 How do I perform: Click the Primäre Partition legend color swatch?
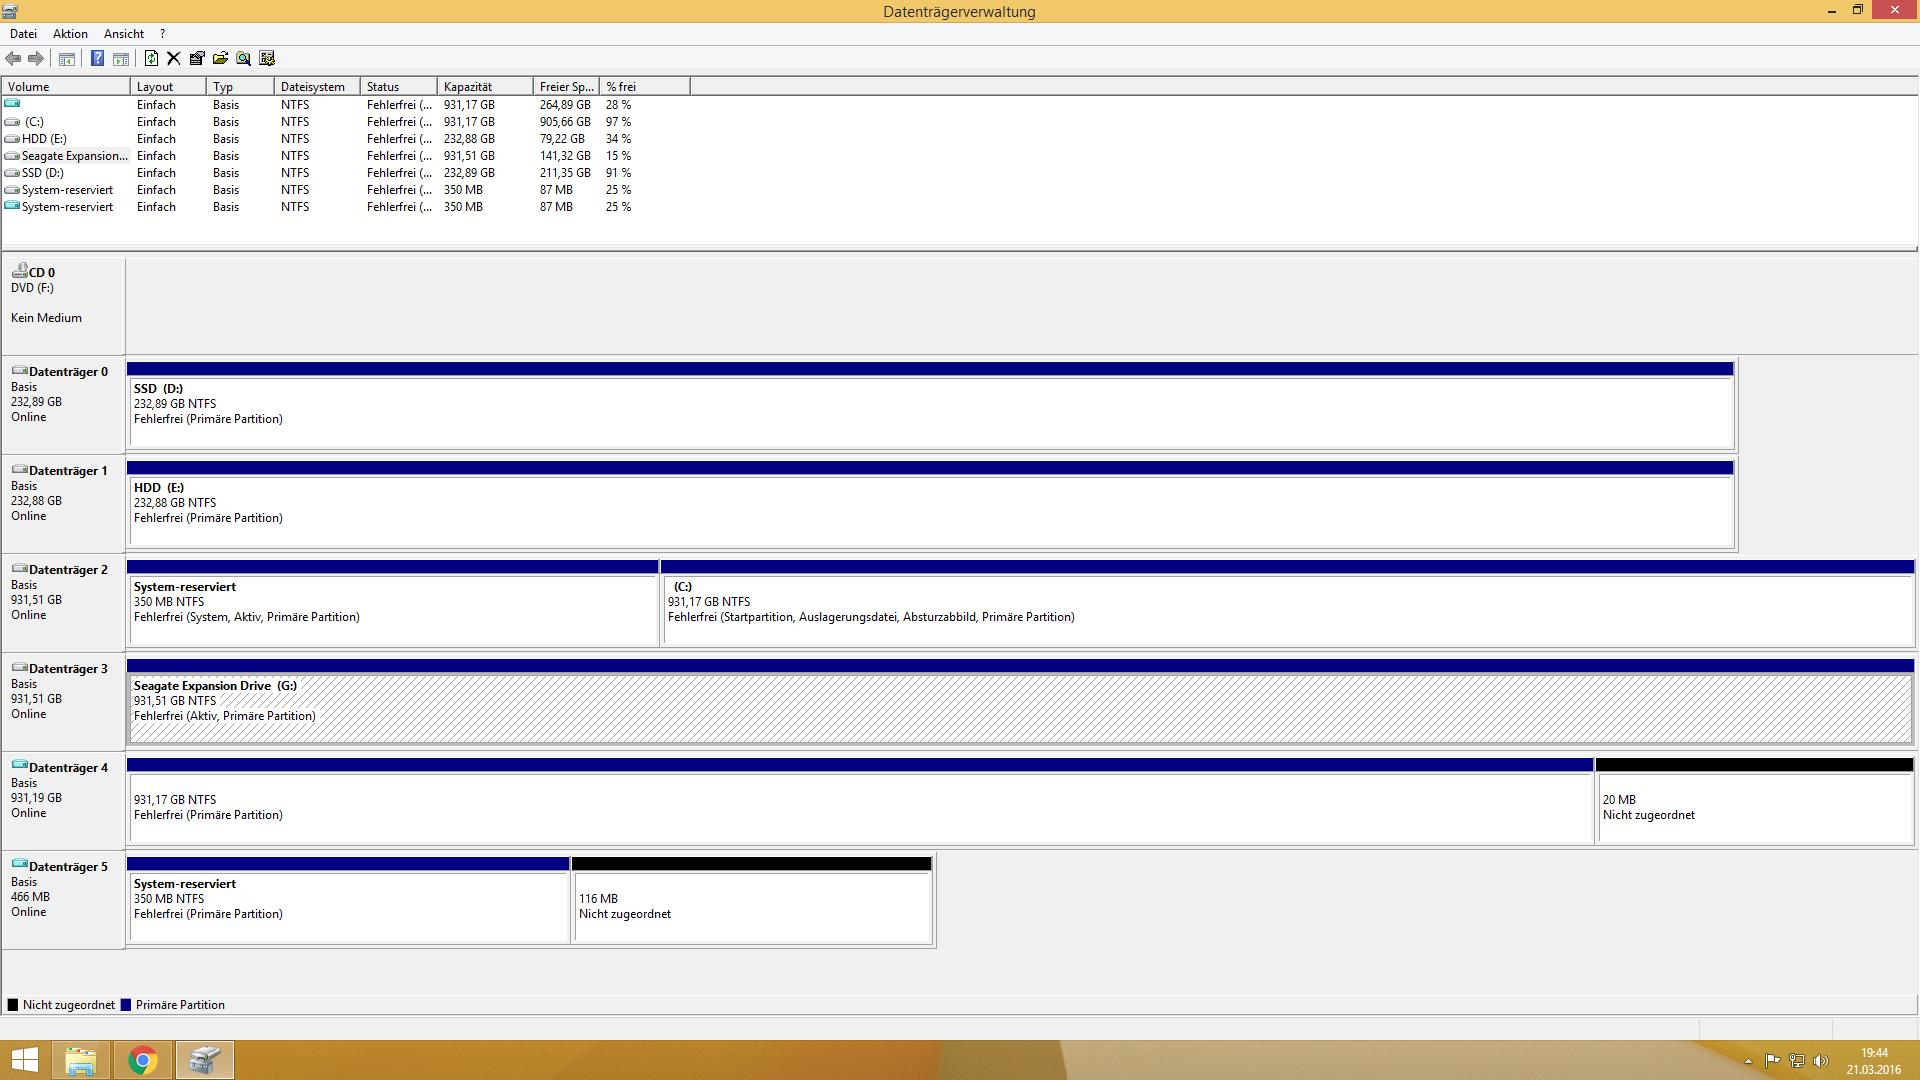tap(126, 1005)
